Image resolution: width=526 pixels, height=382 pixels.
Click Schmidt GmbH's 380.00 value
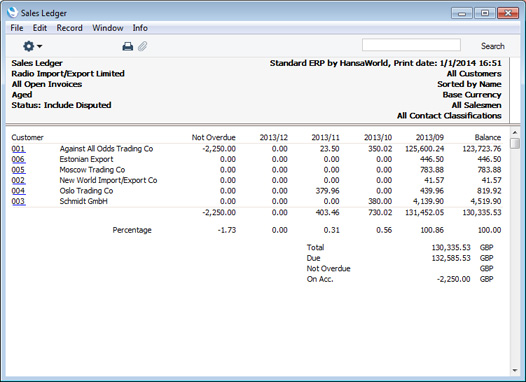click(380, 201)
